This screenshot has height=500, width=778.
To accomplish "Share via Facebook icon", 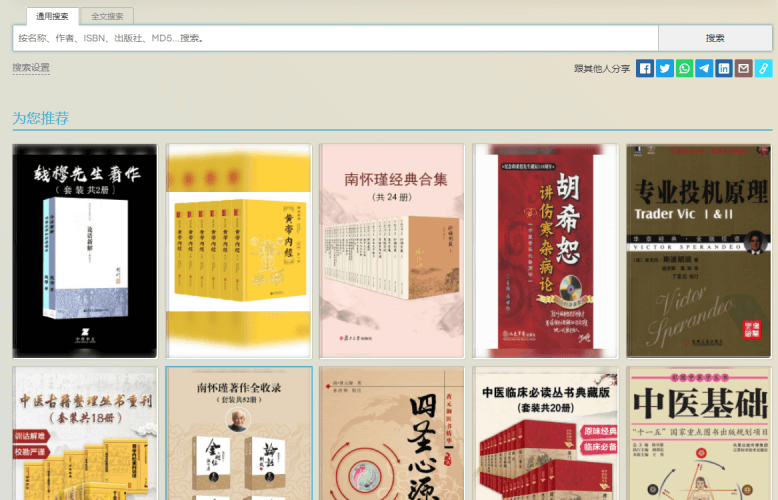I will coord(645,68).
